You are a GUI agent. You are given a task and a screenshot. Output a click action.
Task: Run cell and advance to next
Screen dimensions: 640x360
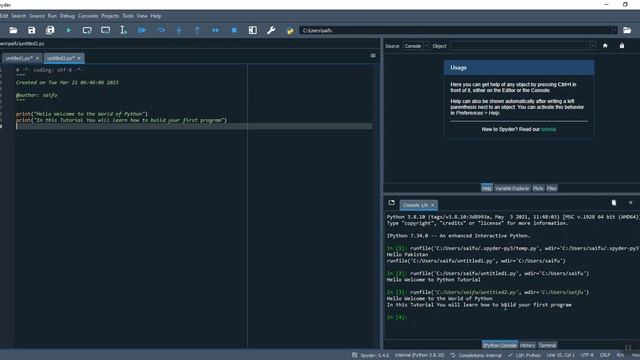105,30
